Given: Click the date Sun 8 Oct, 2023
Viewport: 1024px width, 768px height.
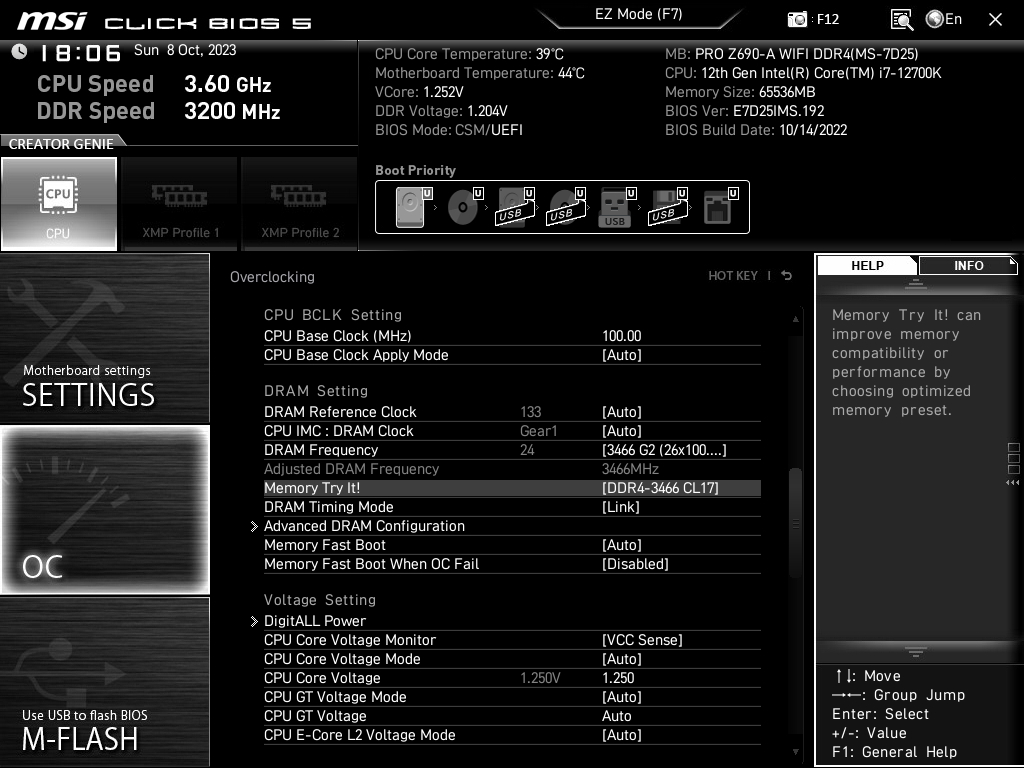Looking at the screenshot, I should (185, 50).
